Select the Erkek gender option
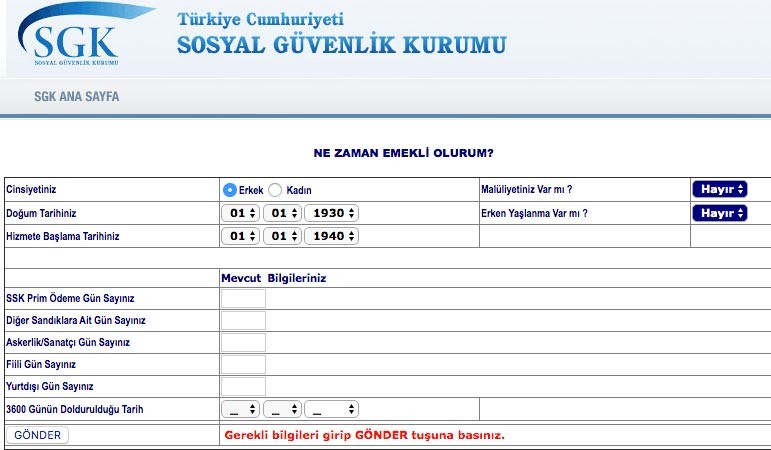Screen dimensions: 771x450 230,190
